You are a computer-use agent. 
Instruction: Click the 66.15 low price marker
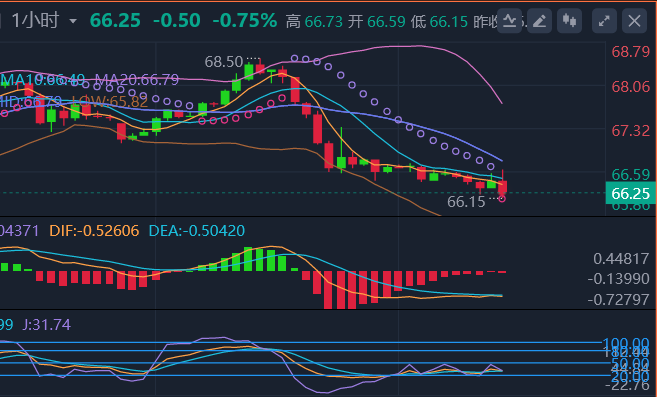[466, 202]
